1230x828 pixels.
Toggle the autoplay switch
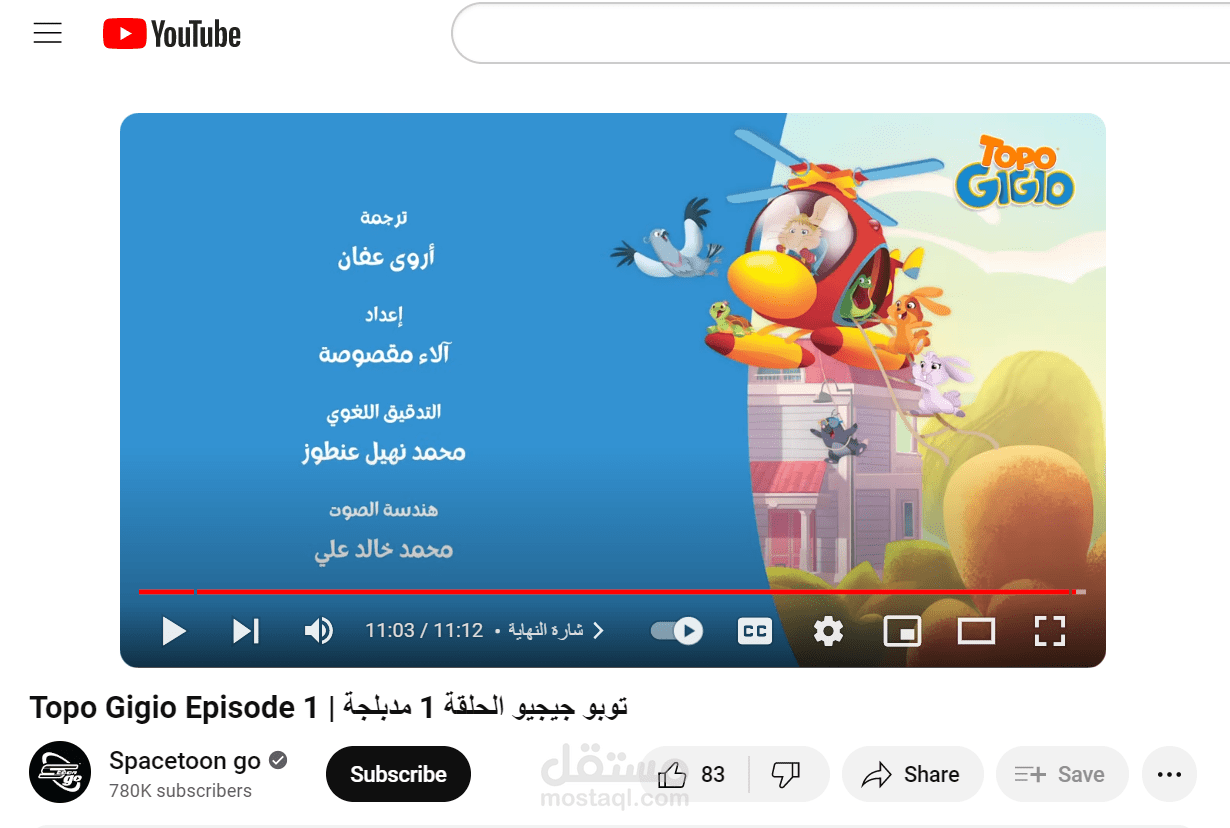tap(677, 631)
